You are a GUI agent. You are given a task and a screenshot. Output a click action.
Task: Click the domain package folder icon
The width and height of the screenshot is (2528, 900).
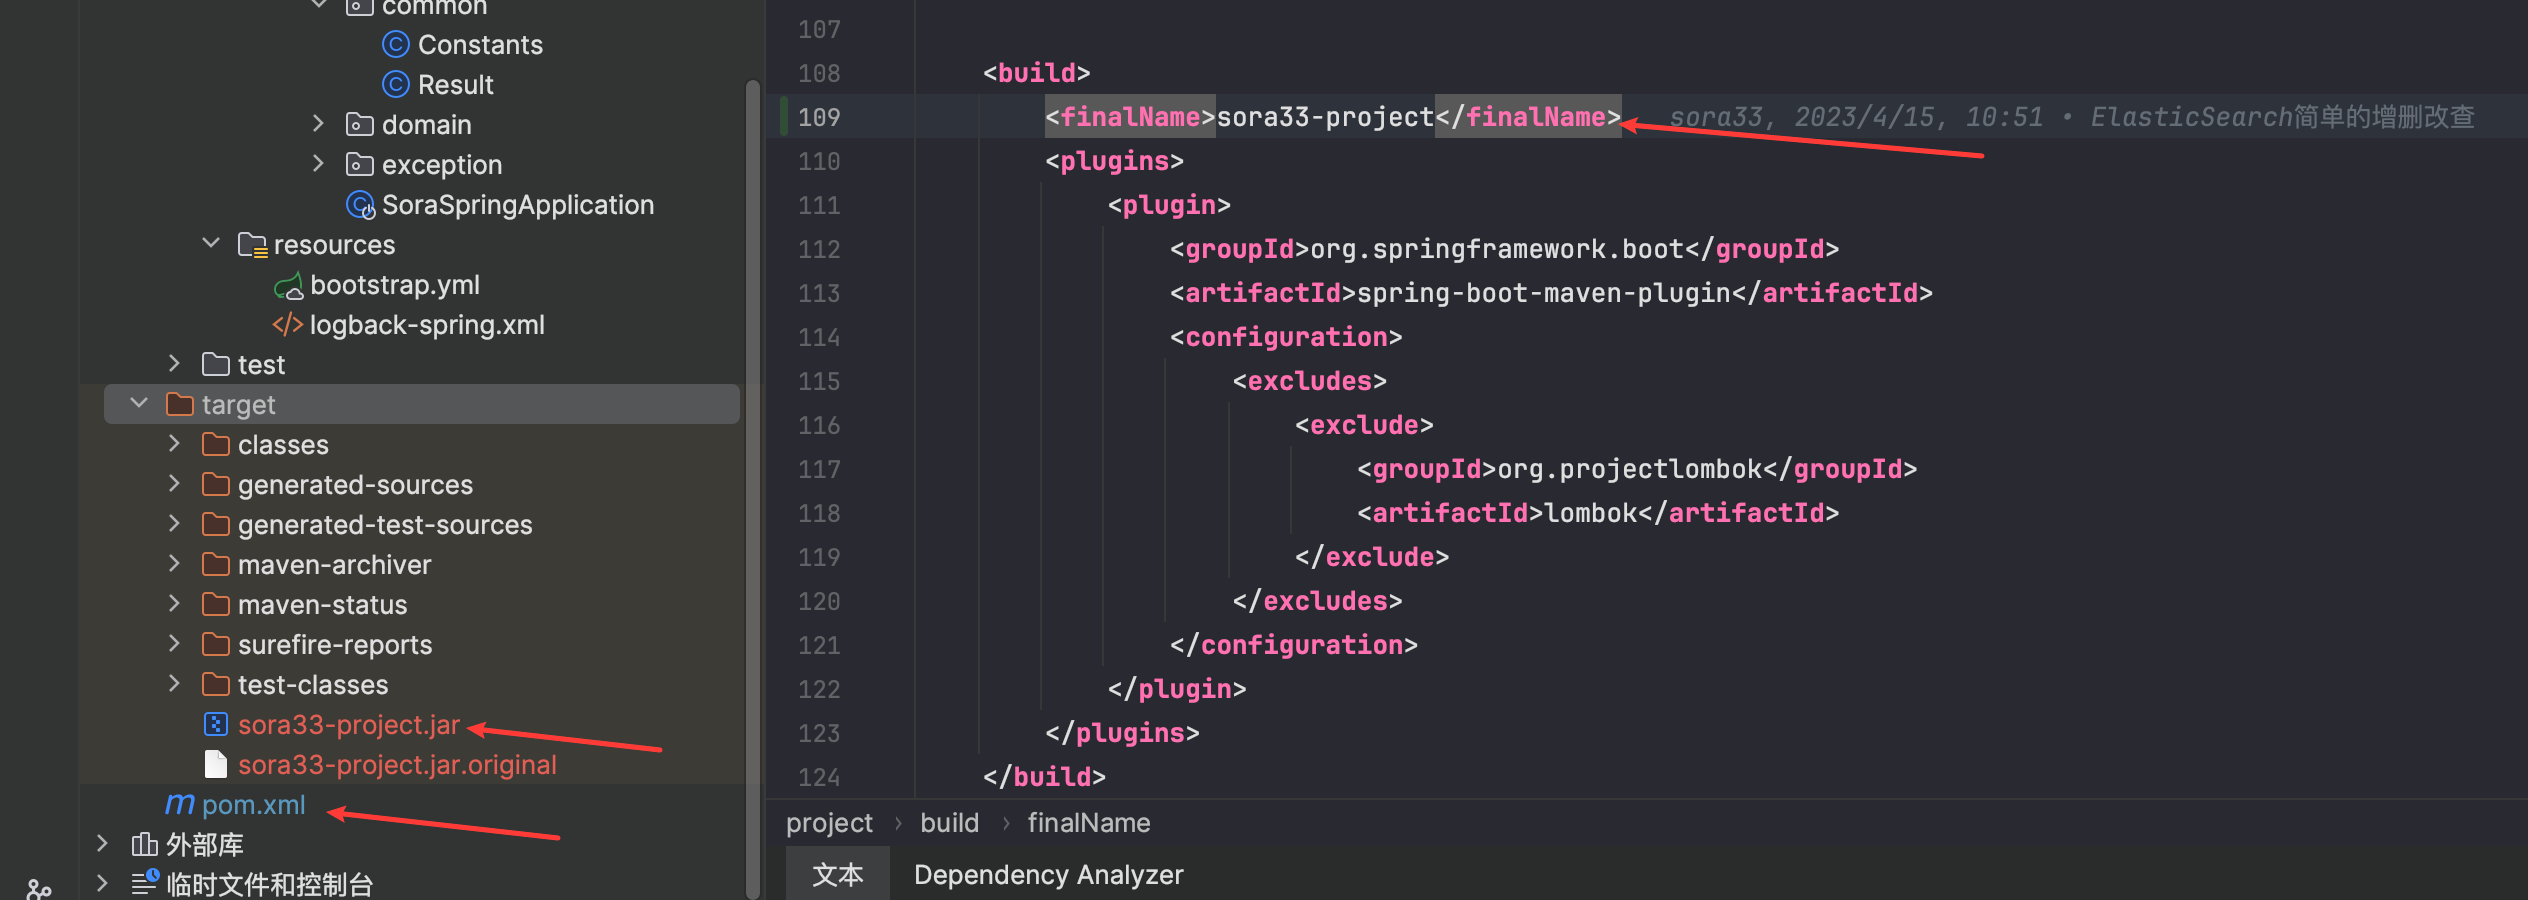[x=359, y=124]
